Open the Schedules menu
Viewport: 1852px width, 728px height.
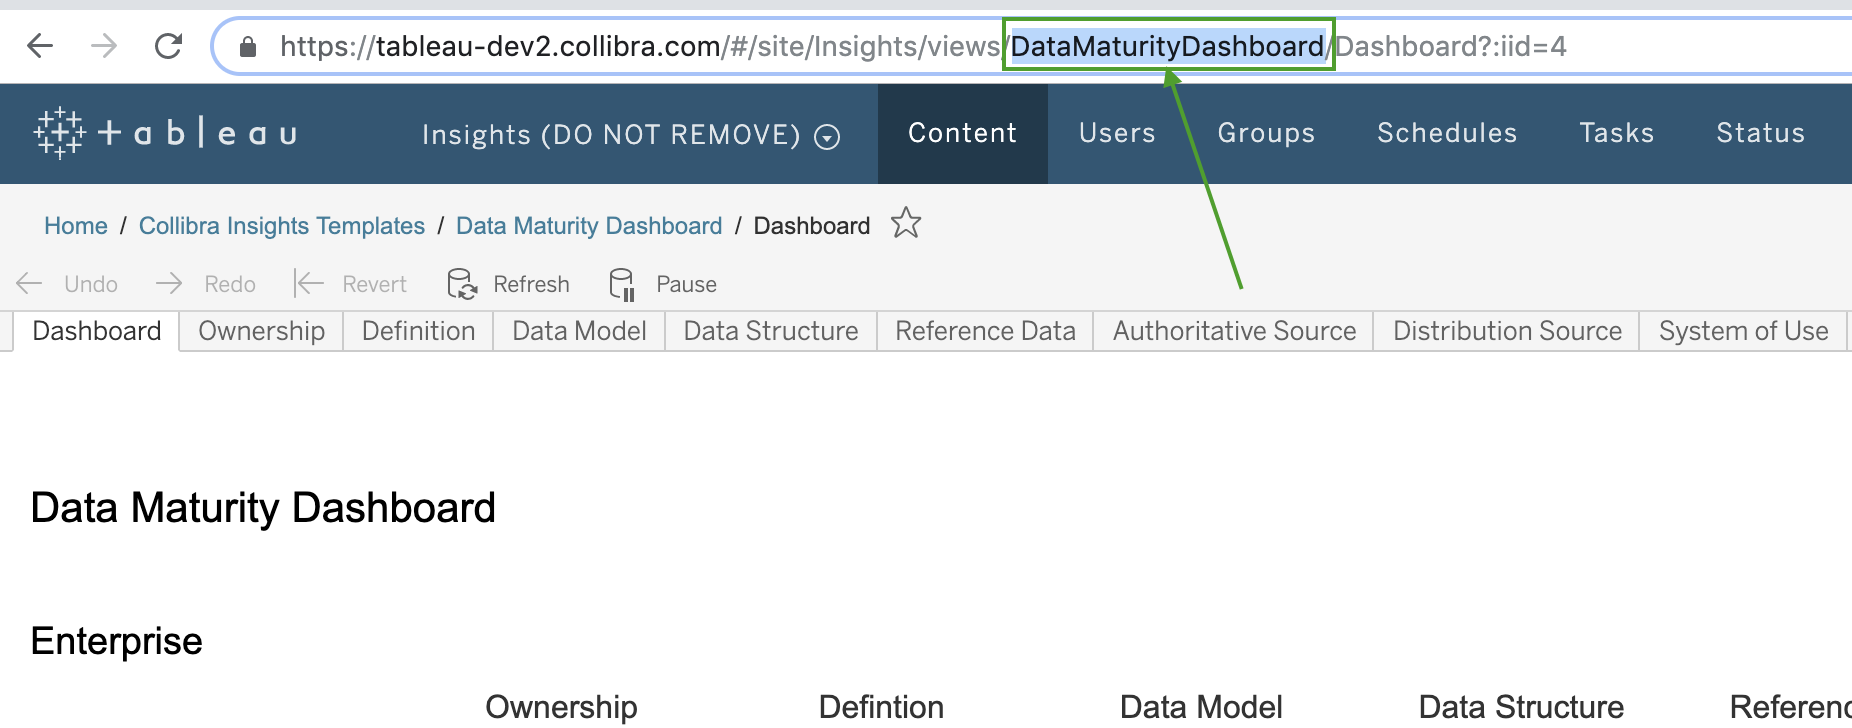coord(1446,133)
